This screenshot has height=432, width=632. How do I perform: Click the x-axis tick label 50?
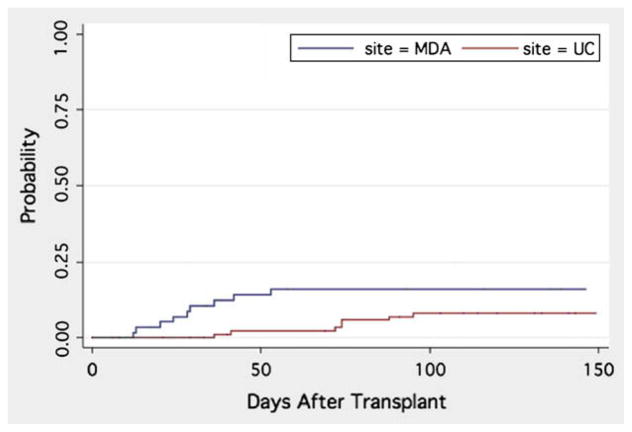pos(261,369)
